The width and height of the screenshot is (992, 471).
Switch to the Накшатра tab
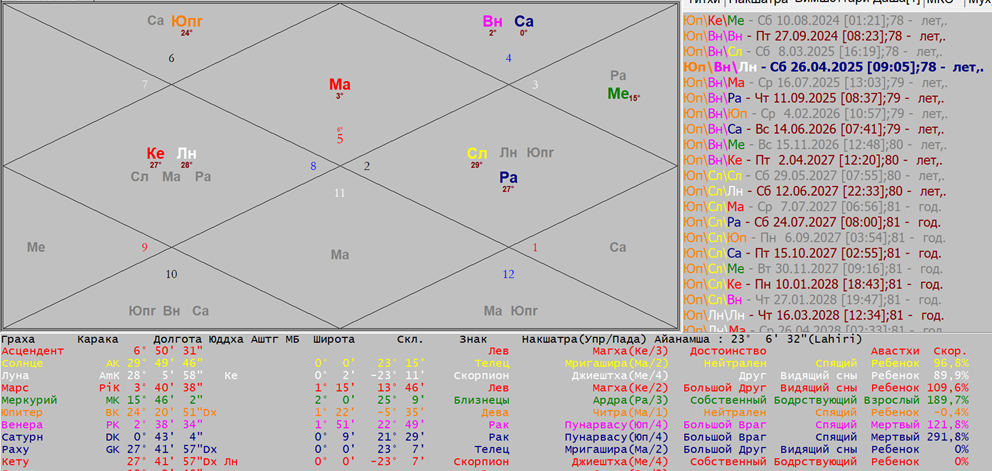click(x=758, y=3)
